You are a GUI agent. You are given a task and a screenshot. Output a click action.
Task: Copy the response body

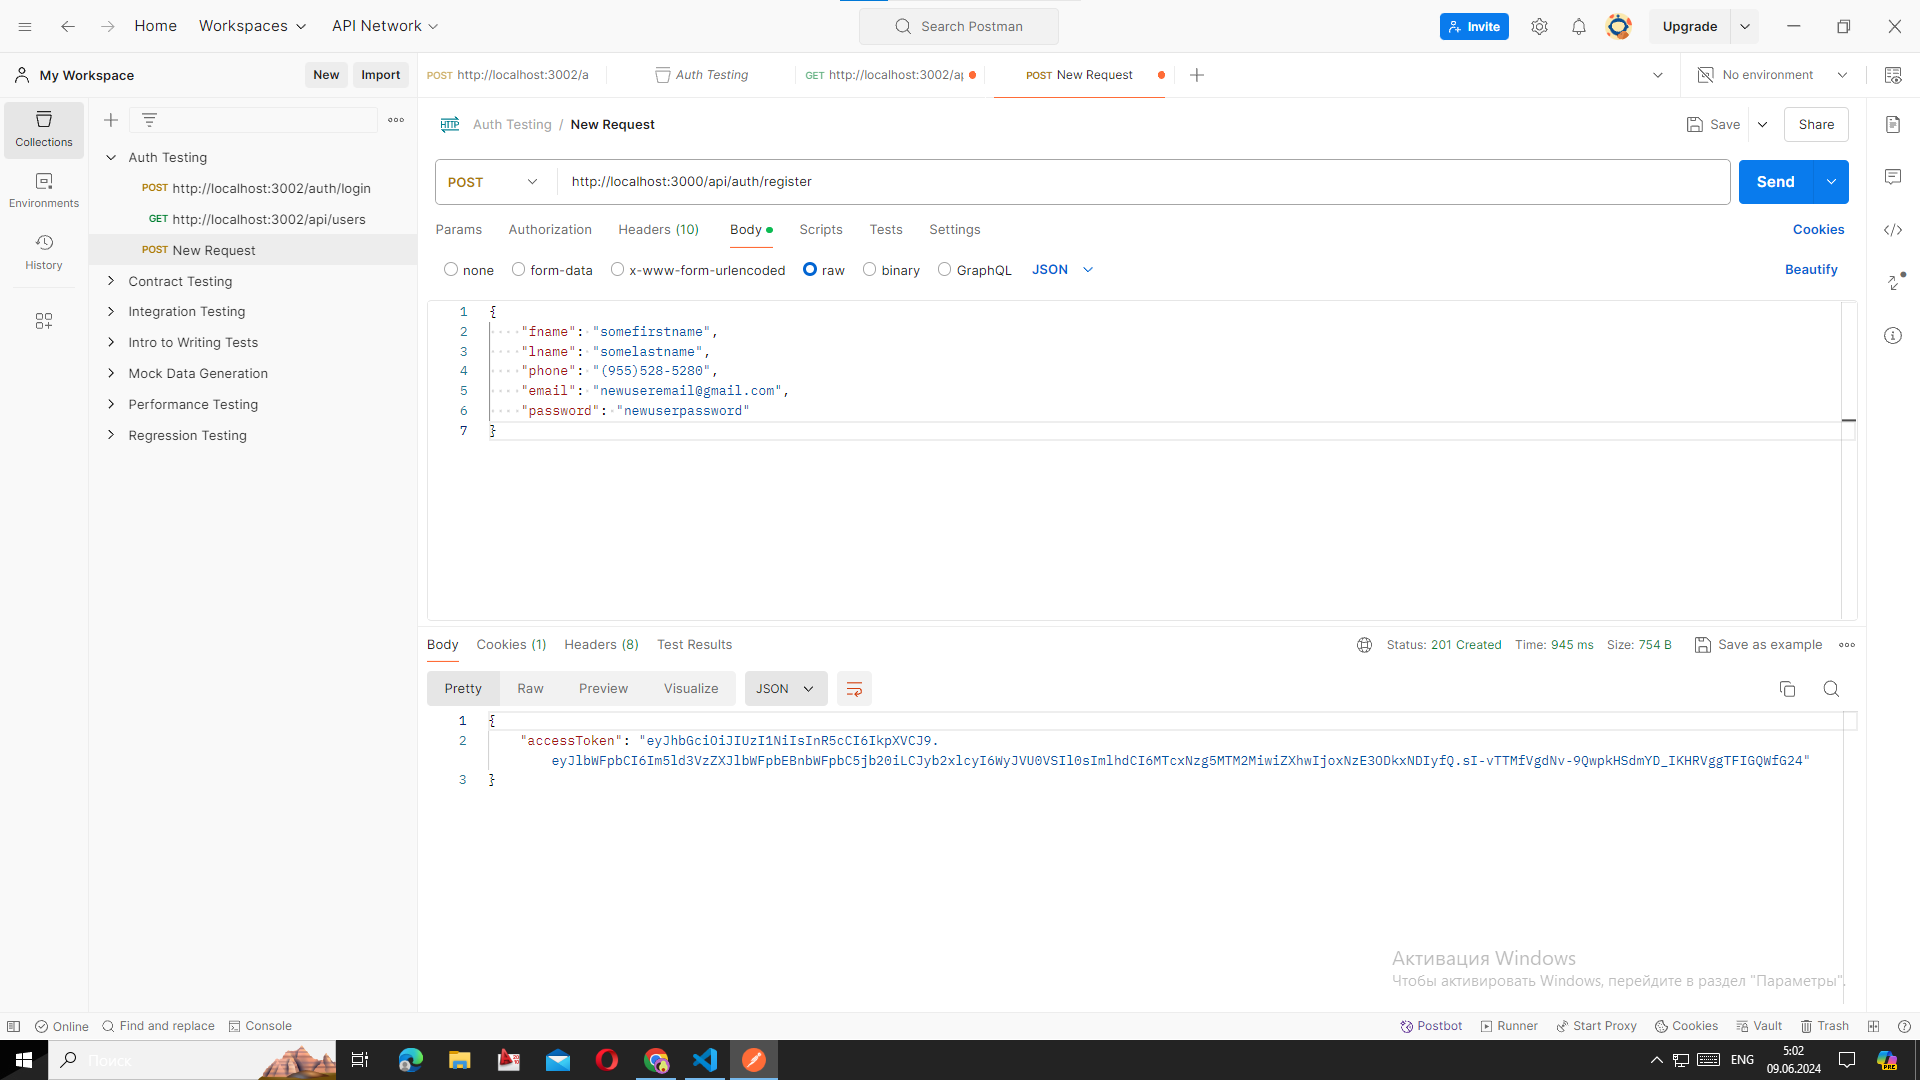pos(1787,689)
